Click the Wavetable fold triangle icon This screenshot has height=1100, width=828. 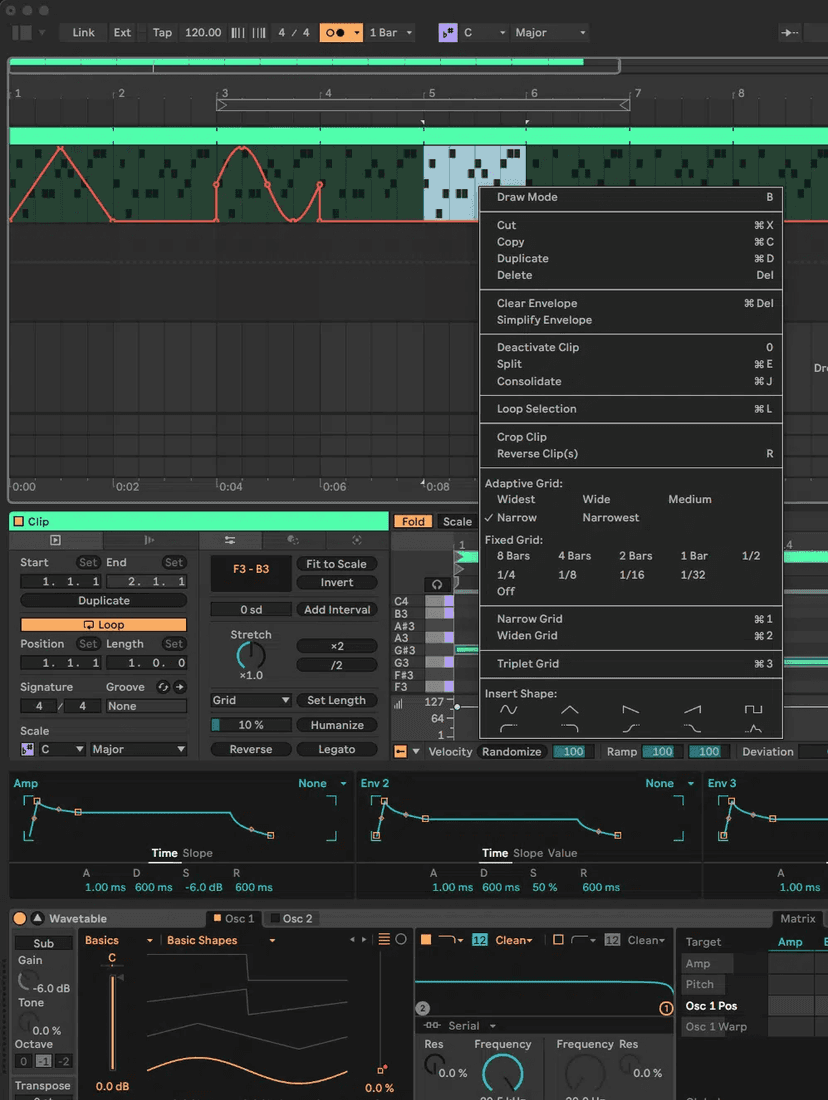37,918
